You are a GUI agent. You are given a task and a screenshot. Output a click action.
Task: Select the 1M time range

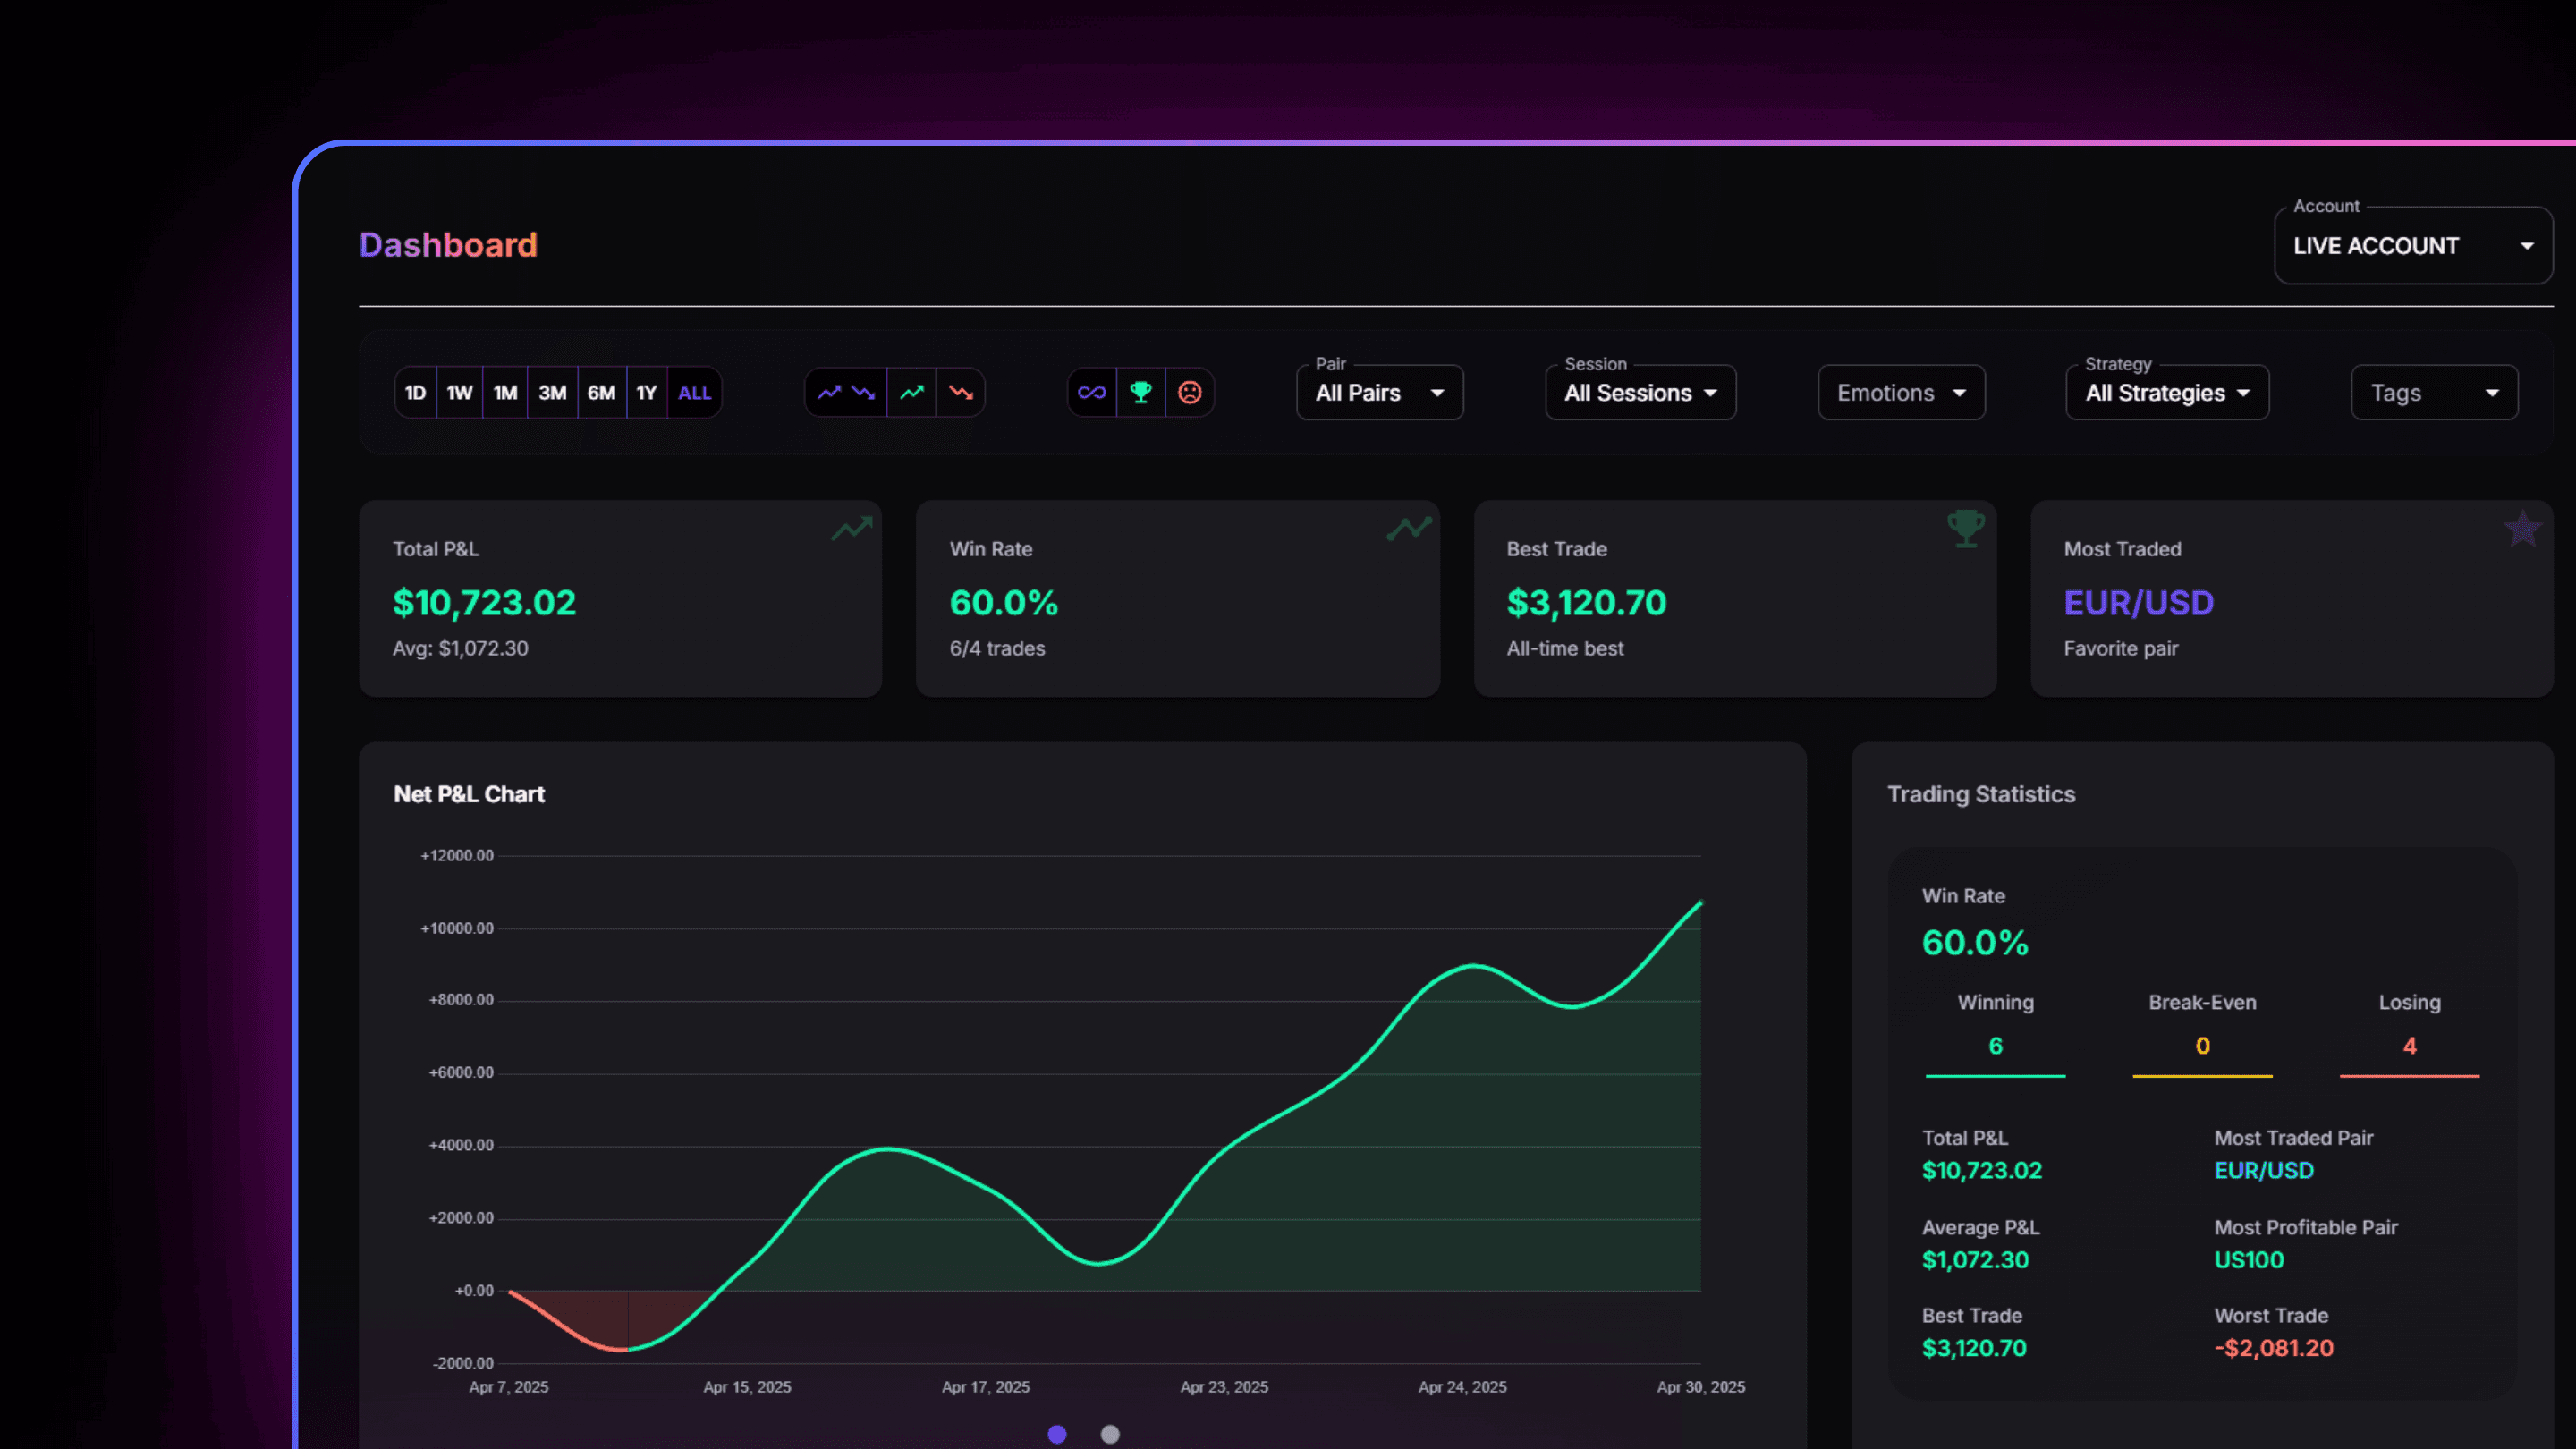505,393
